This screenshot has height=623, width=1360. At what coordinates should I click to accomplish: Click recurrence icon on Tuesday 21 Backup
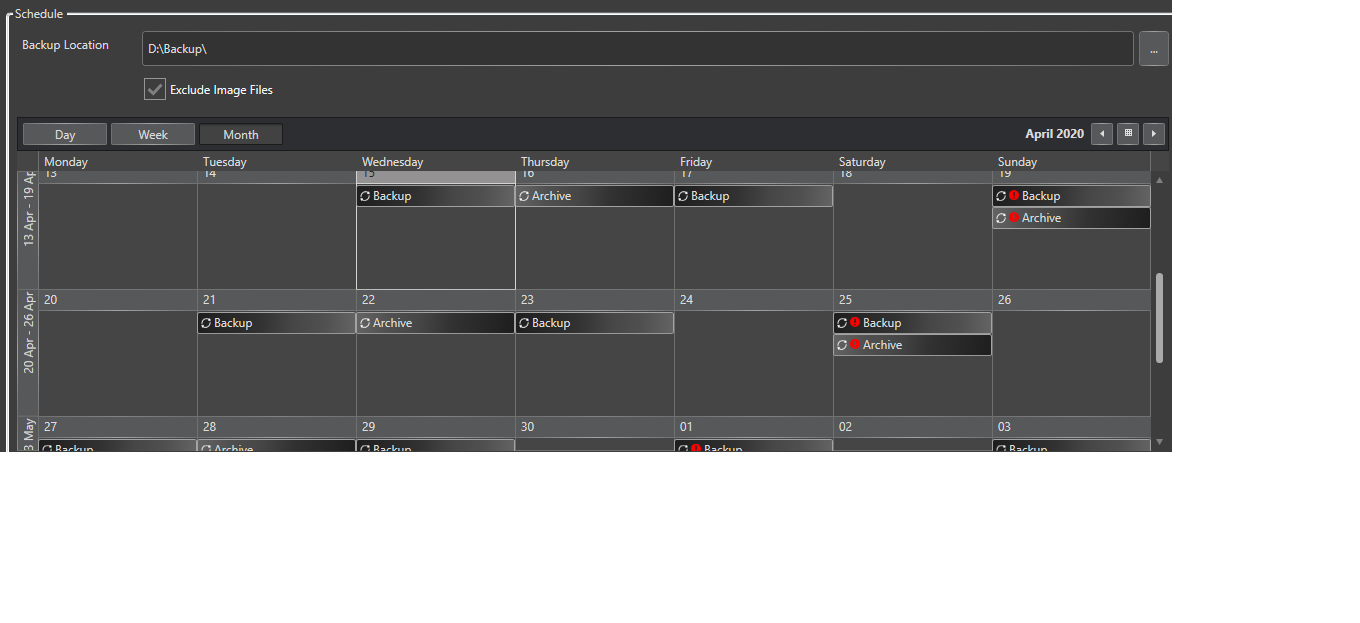[206, 323]
